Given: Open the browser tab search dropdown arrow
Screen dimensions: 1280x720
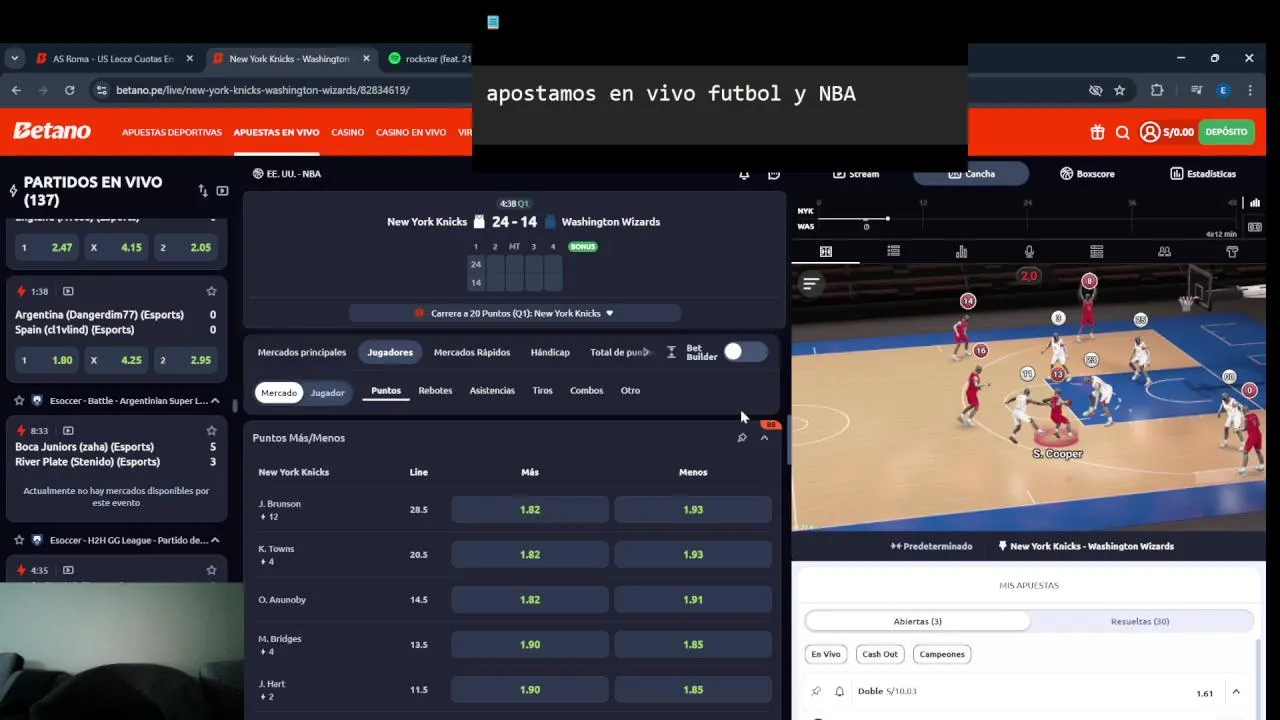Looking at the screenshot, I should 14,58.
